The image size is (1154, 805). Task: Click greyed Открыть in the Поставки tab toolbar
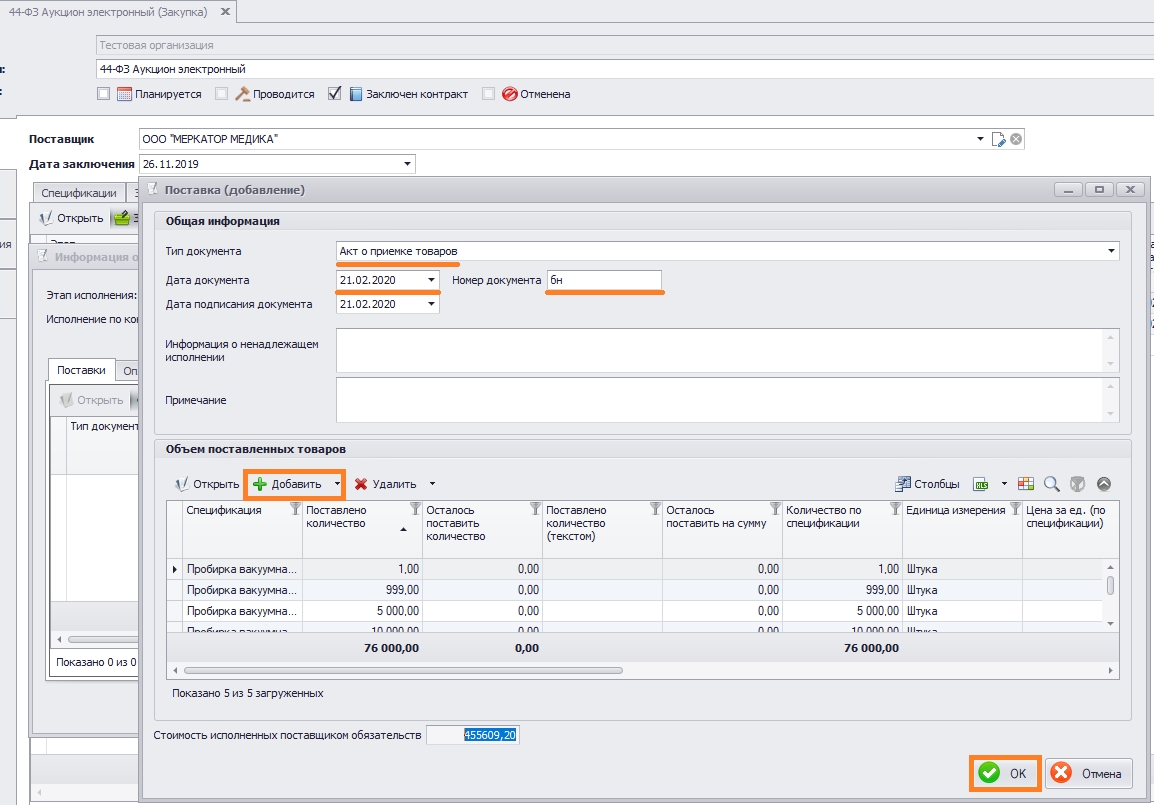(x=91, y=400)
